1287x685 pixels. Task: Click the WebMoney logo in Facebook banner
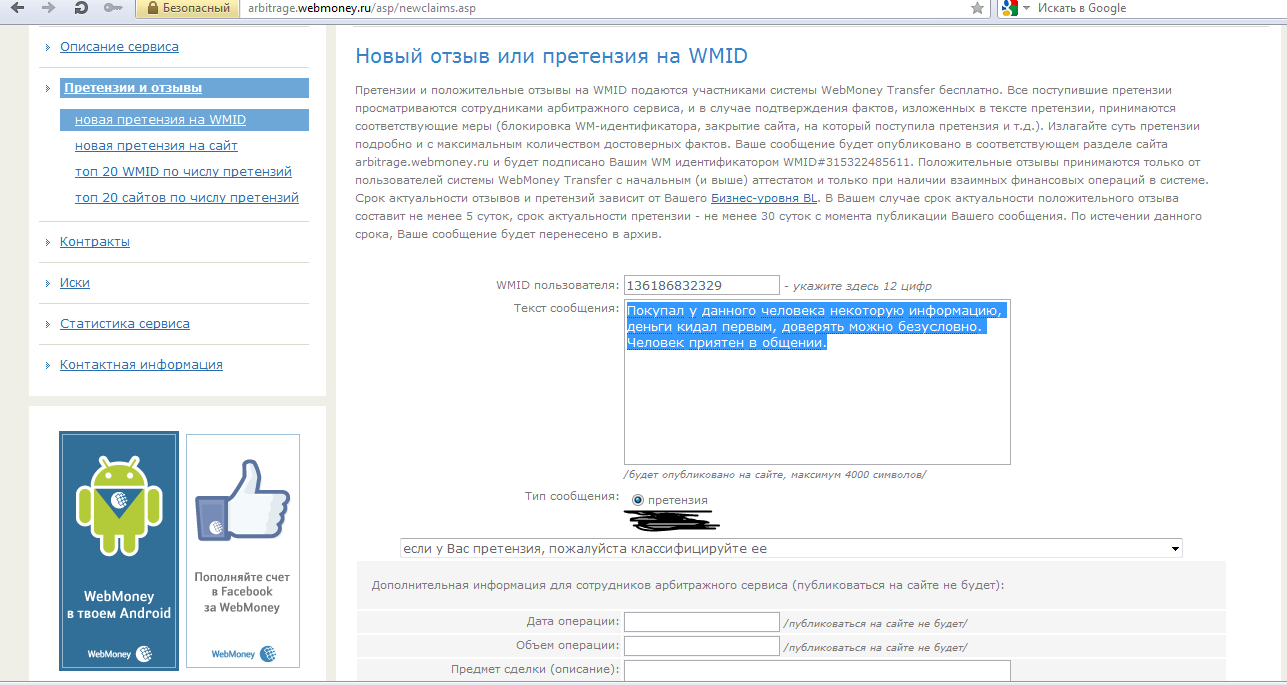(x=243, y=654)
